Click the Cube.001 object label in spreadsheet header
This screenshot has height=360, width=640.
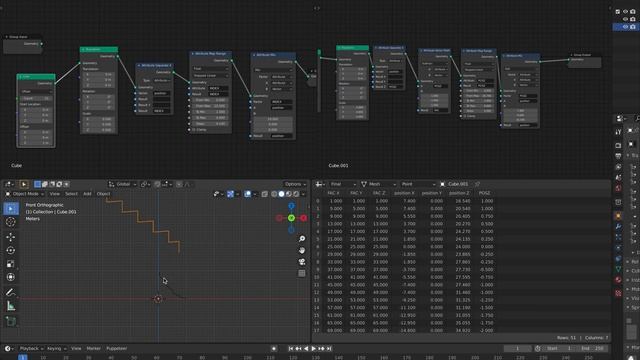pyautogui.click(x=458, y=184)
